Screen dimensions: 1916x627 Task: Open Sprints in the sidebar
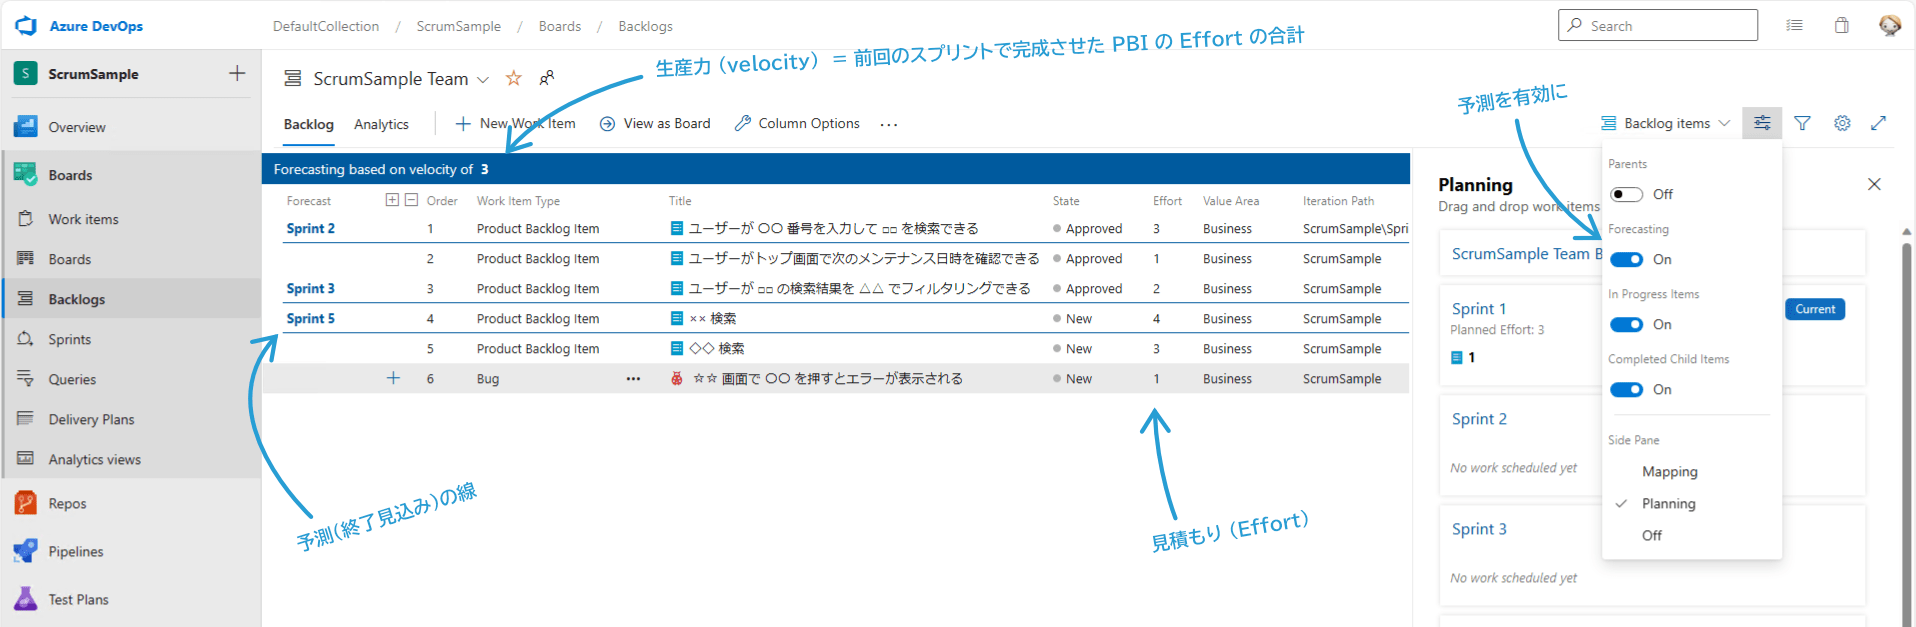[69, 339]
